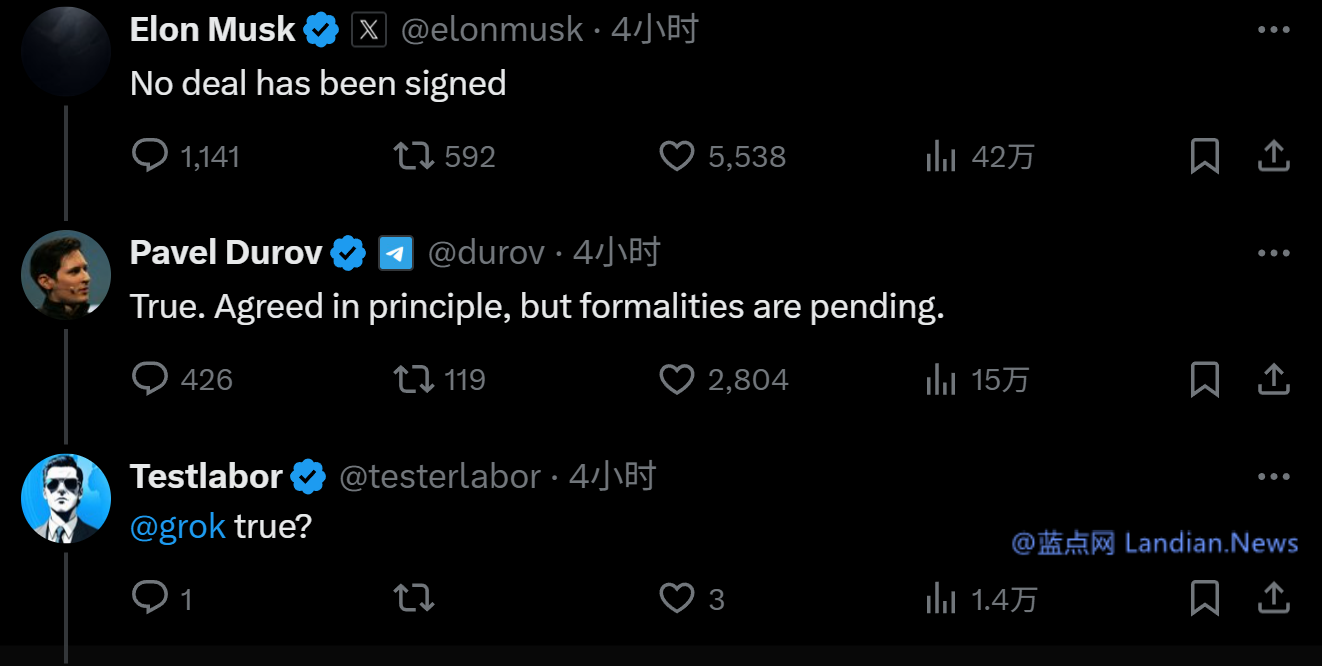The image size is (1322, 666).
Task: Open more options on Elon Musk's tweet
Action: 1273,31
